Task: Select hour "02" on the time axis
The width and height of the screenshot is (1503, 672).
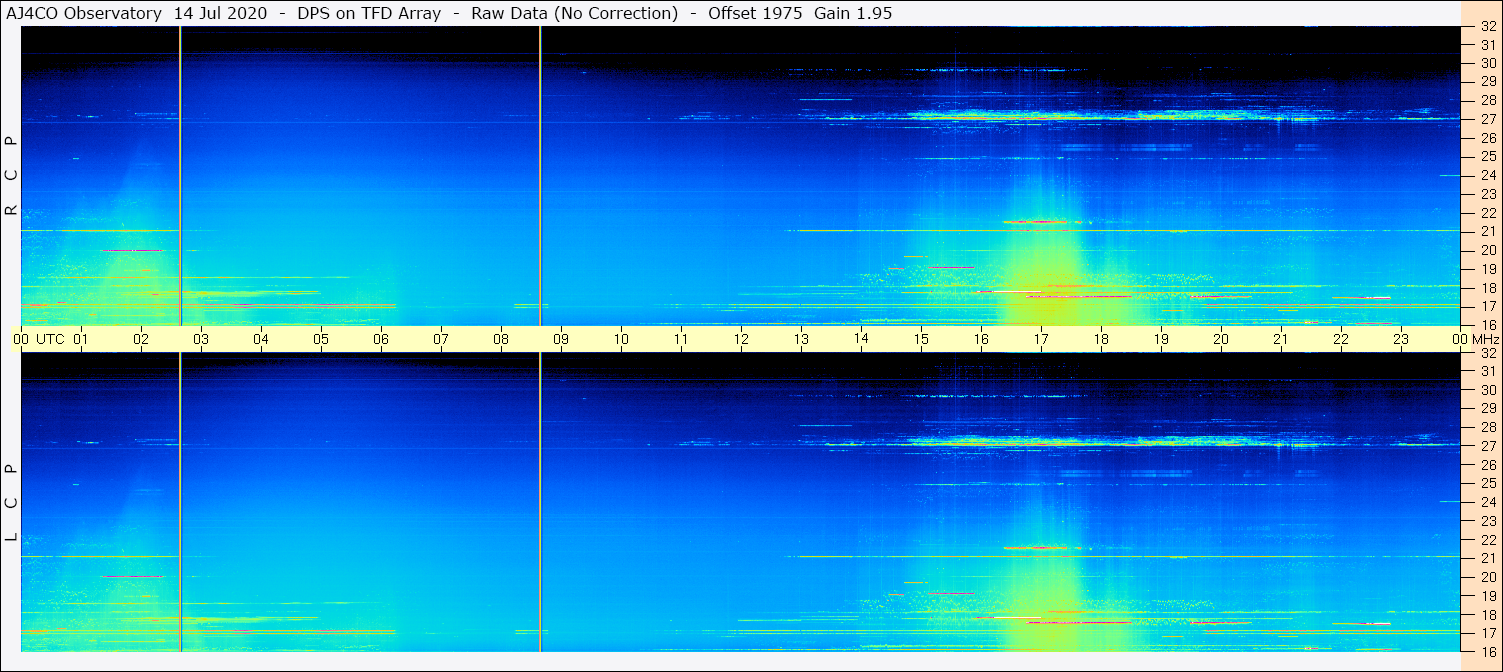Action: [141, 339]
